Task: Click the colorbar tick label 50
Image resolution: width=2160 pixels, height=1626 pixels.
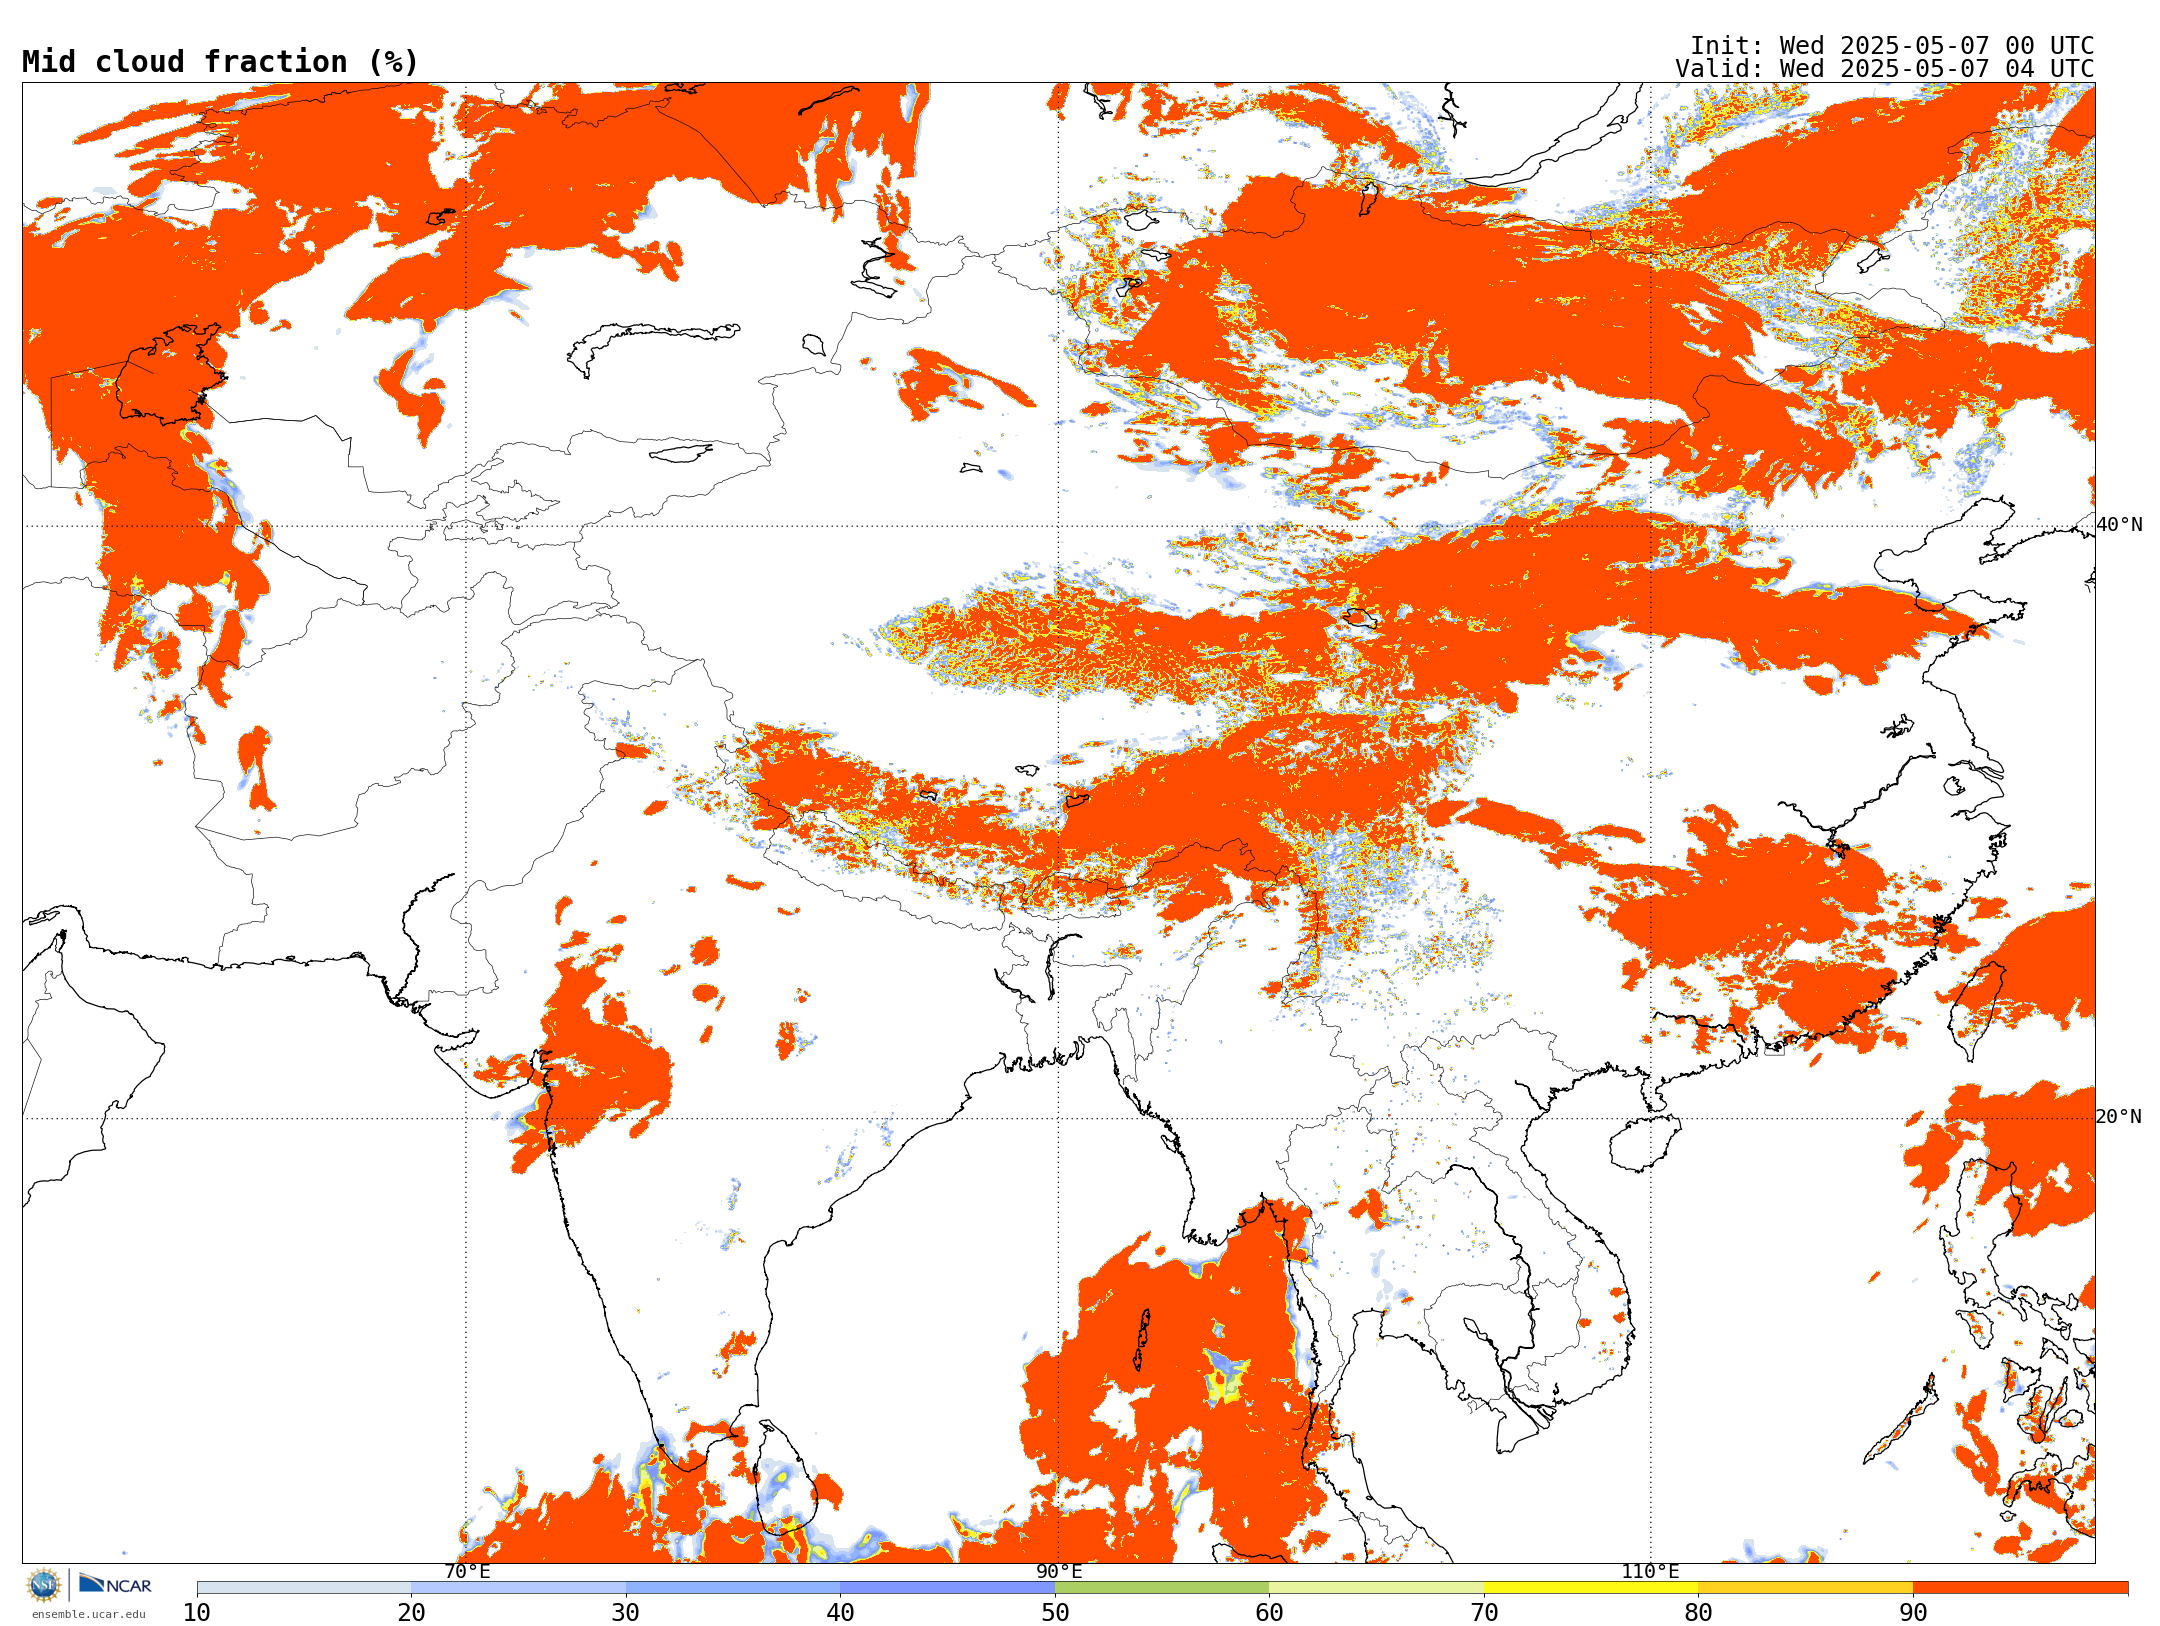Action: click(1055, 1612)
